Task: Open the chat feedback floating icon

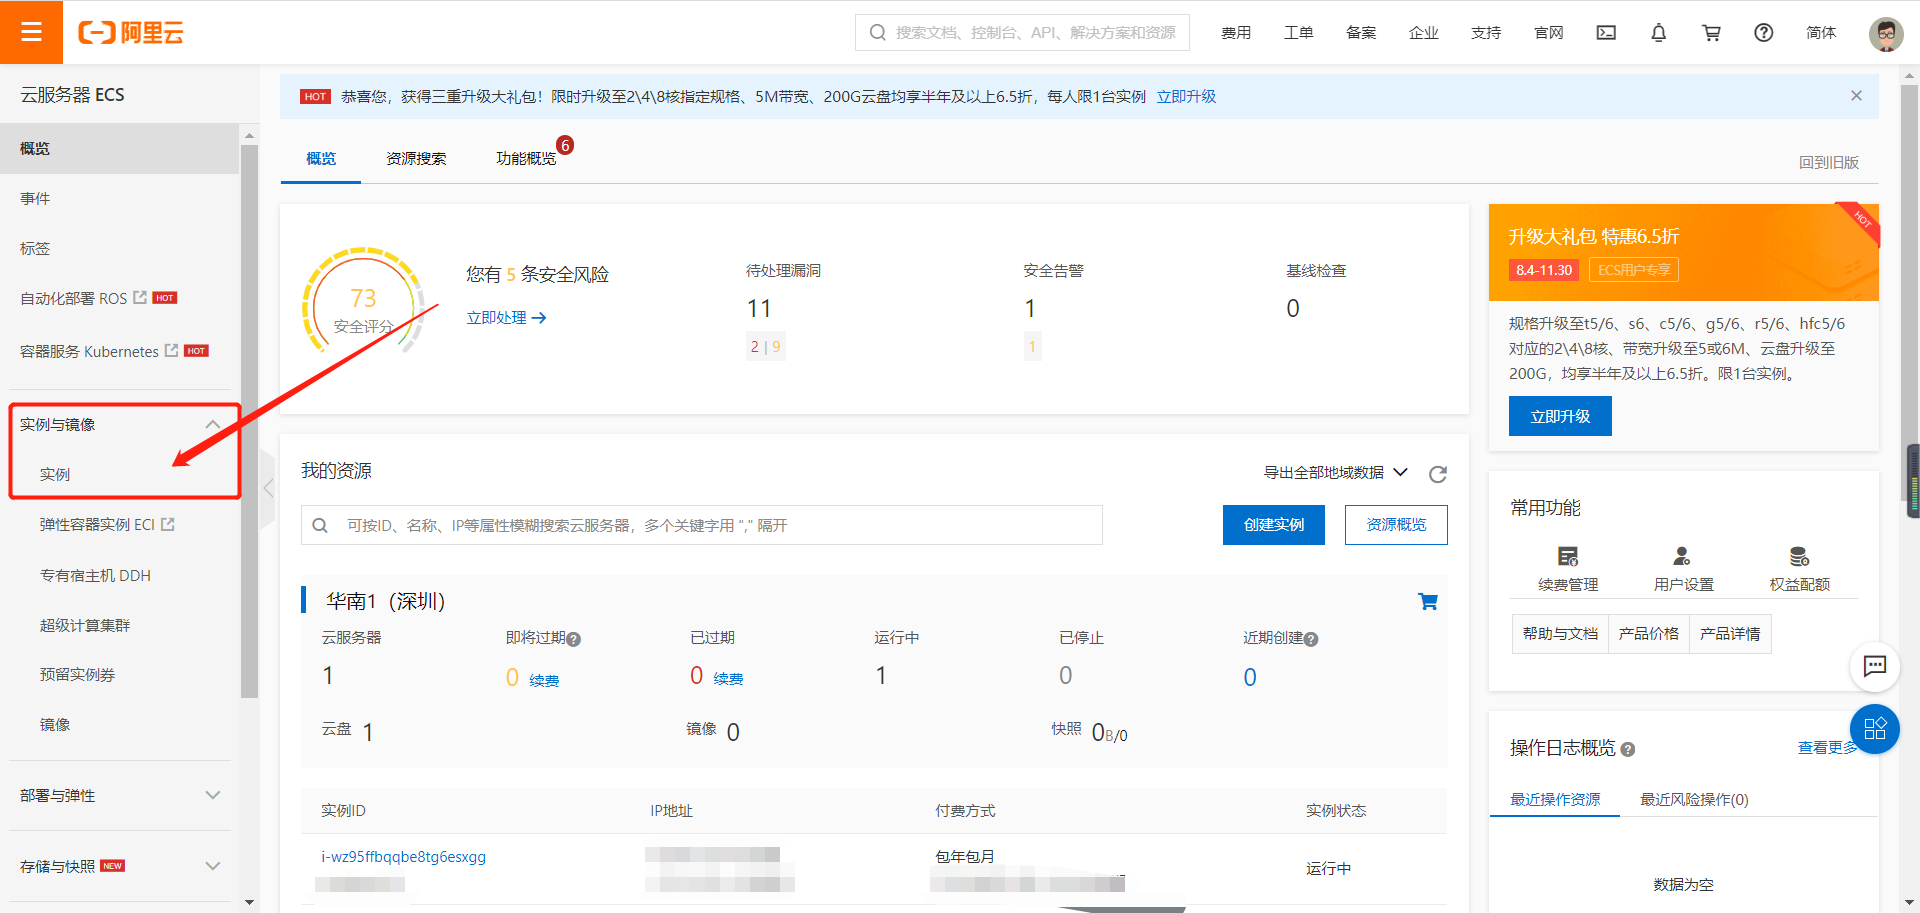Action: point(1875,666)
